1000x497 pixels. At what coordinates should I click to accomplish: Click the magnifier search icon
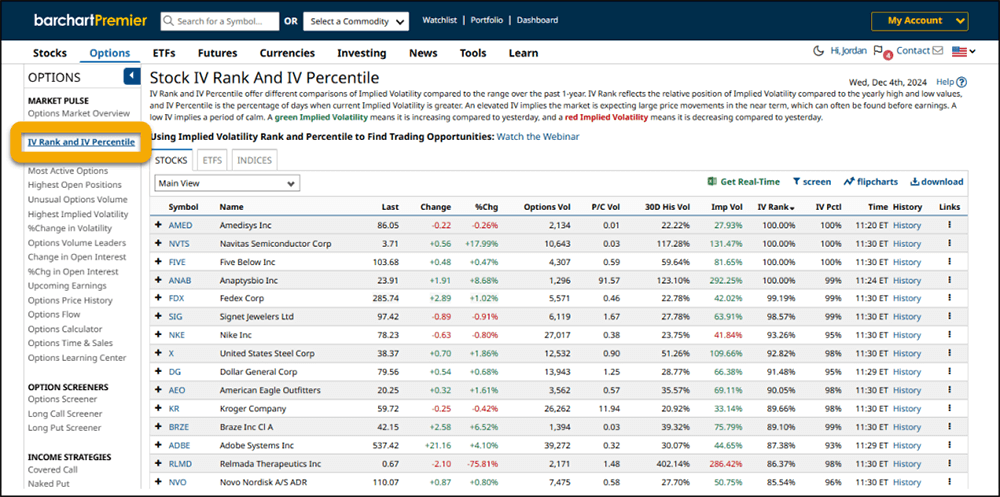coord(168,21)
